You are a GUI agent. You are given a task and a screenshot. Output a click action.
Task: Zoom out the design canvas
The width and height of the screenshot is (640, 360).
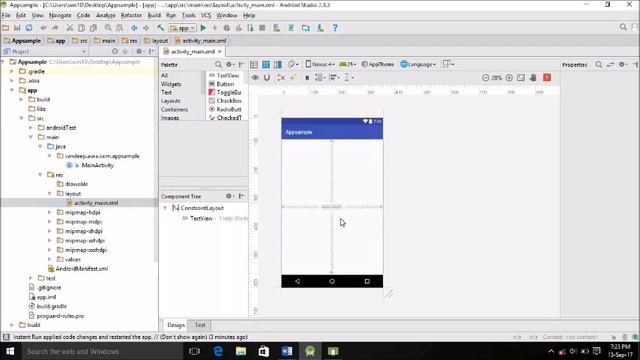[x=485, y=78]
